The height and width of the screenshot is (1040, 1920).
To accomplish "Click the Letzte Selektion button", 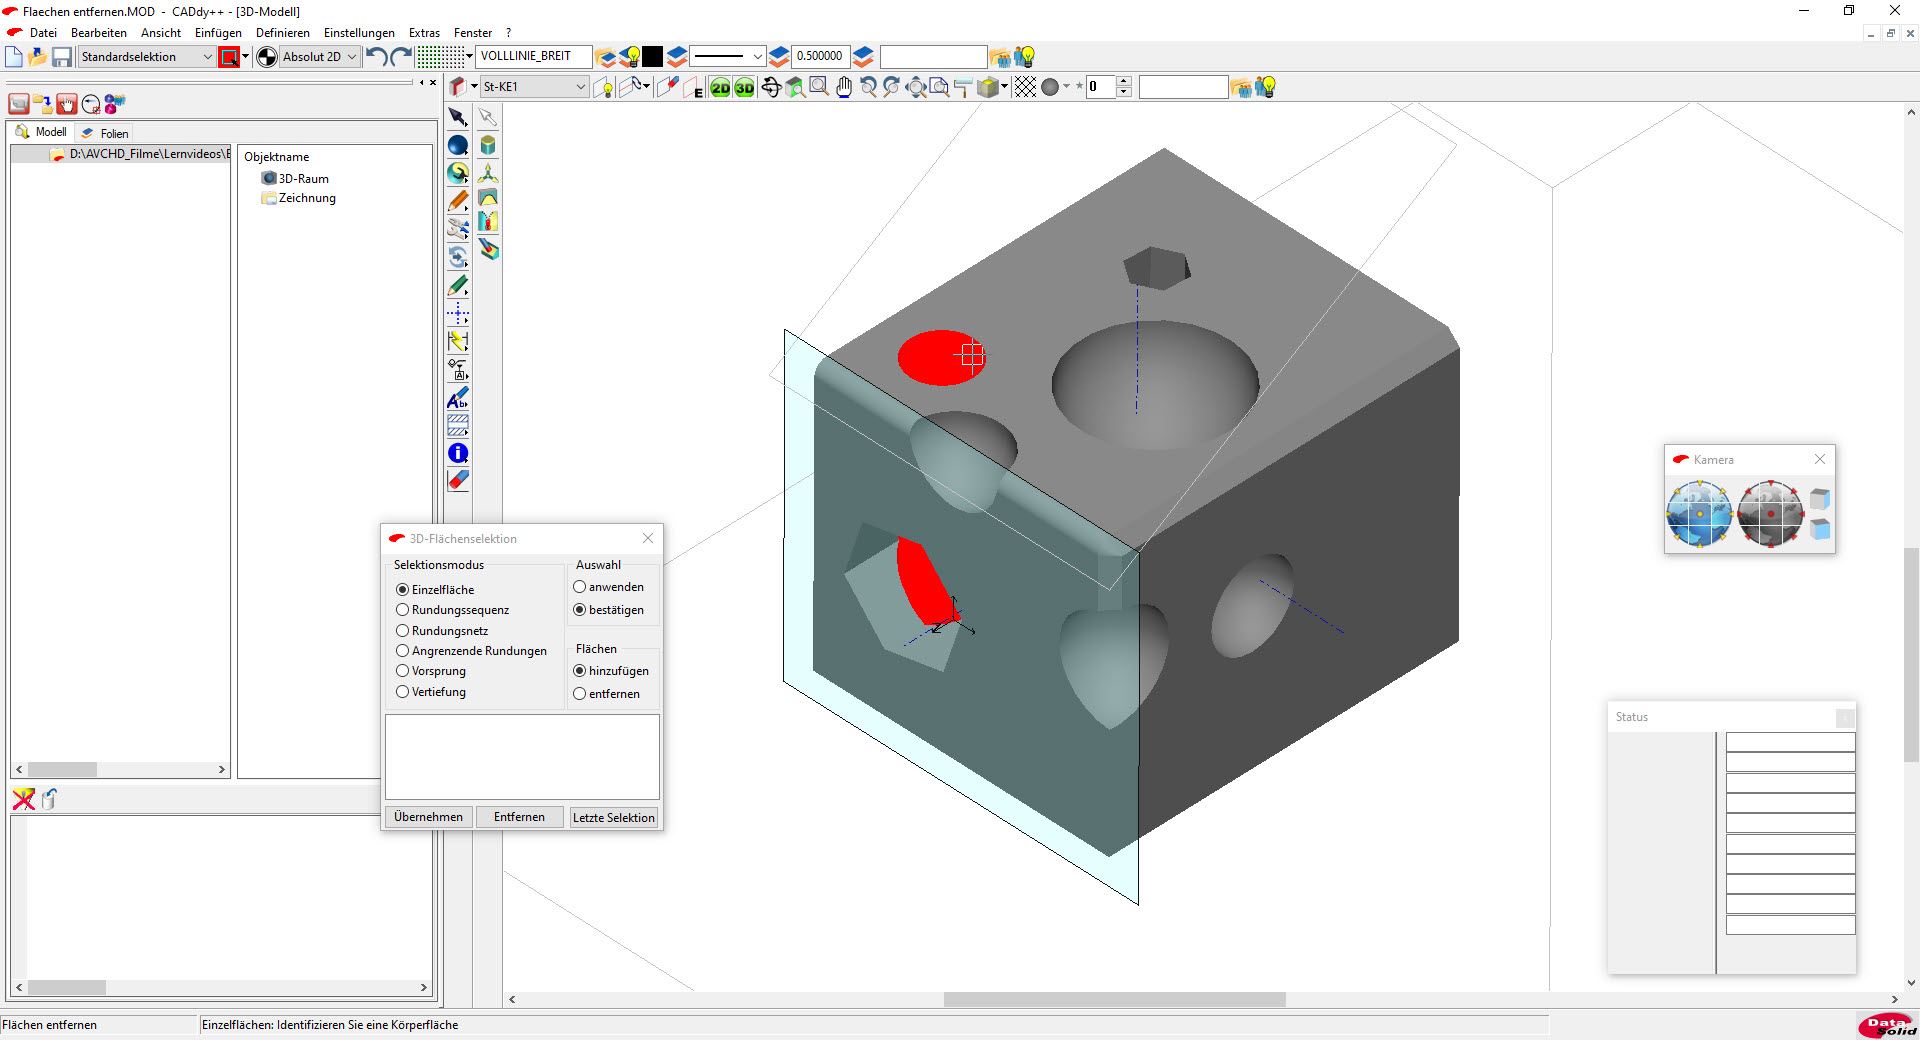I will pyautogui.click(x=613, y=817).
